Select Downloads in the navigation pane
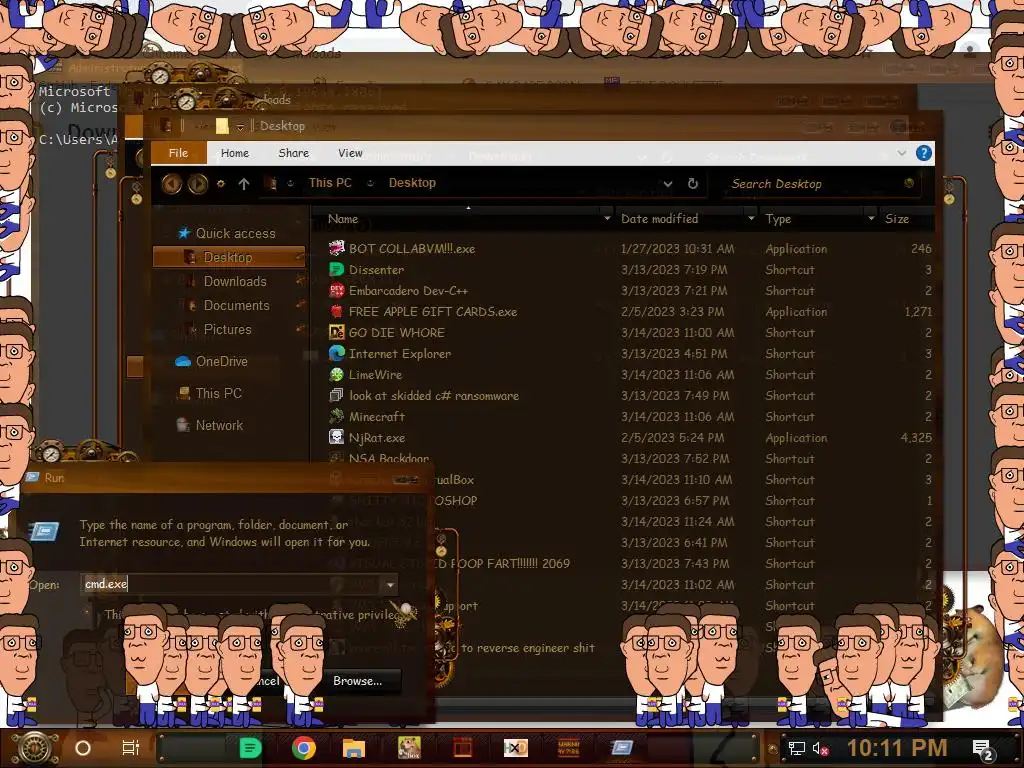Viewport: 1024px width, 768px height. click(234, 281)
